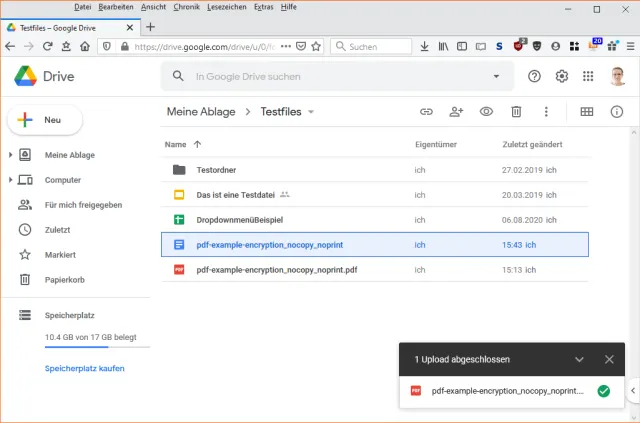Click the Speicherplatz kaufen link
This screenshot has width=640, height=423.
click(85, 368)
